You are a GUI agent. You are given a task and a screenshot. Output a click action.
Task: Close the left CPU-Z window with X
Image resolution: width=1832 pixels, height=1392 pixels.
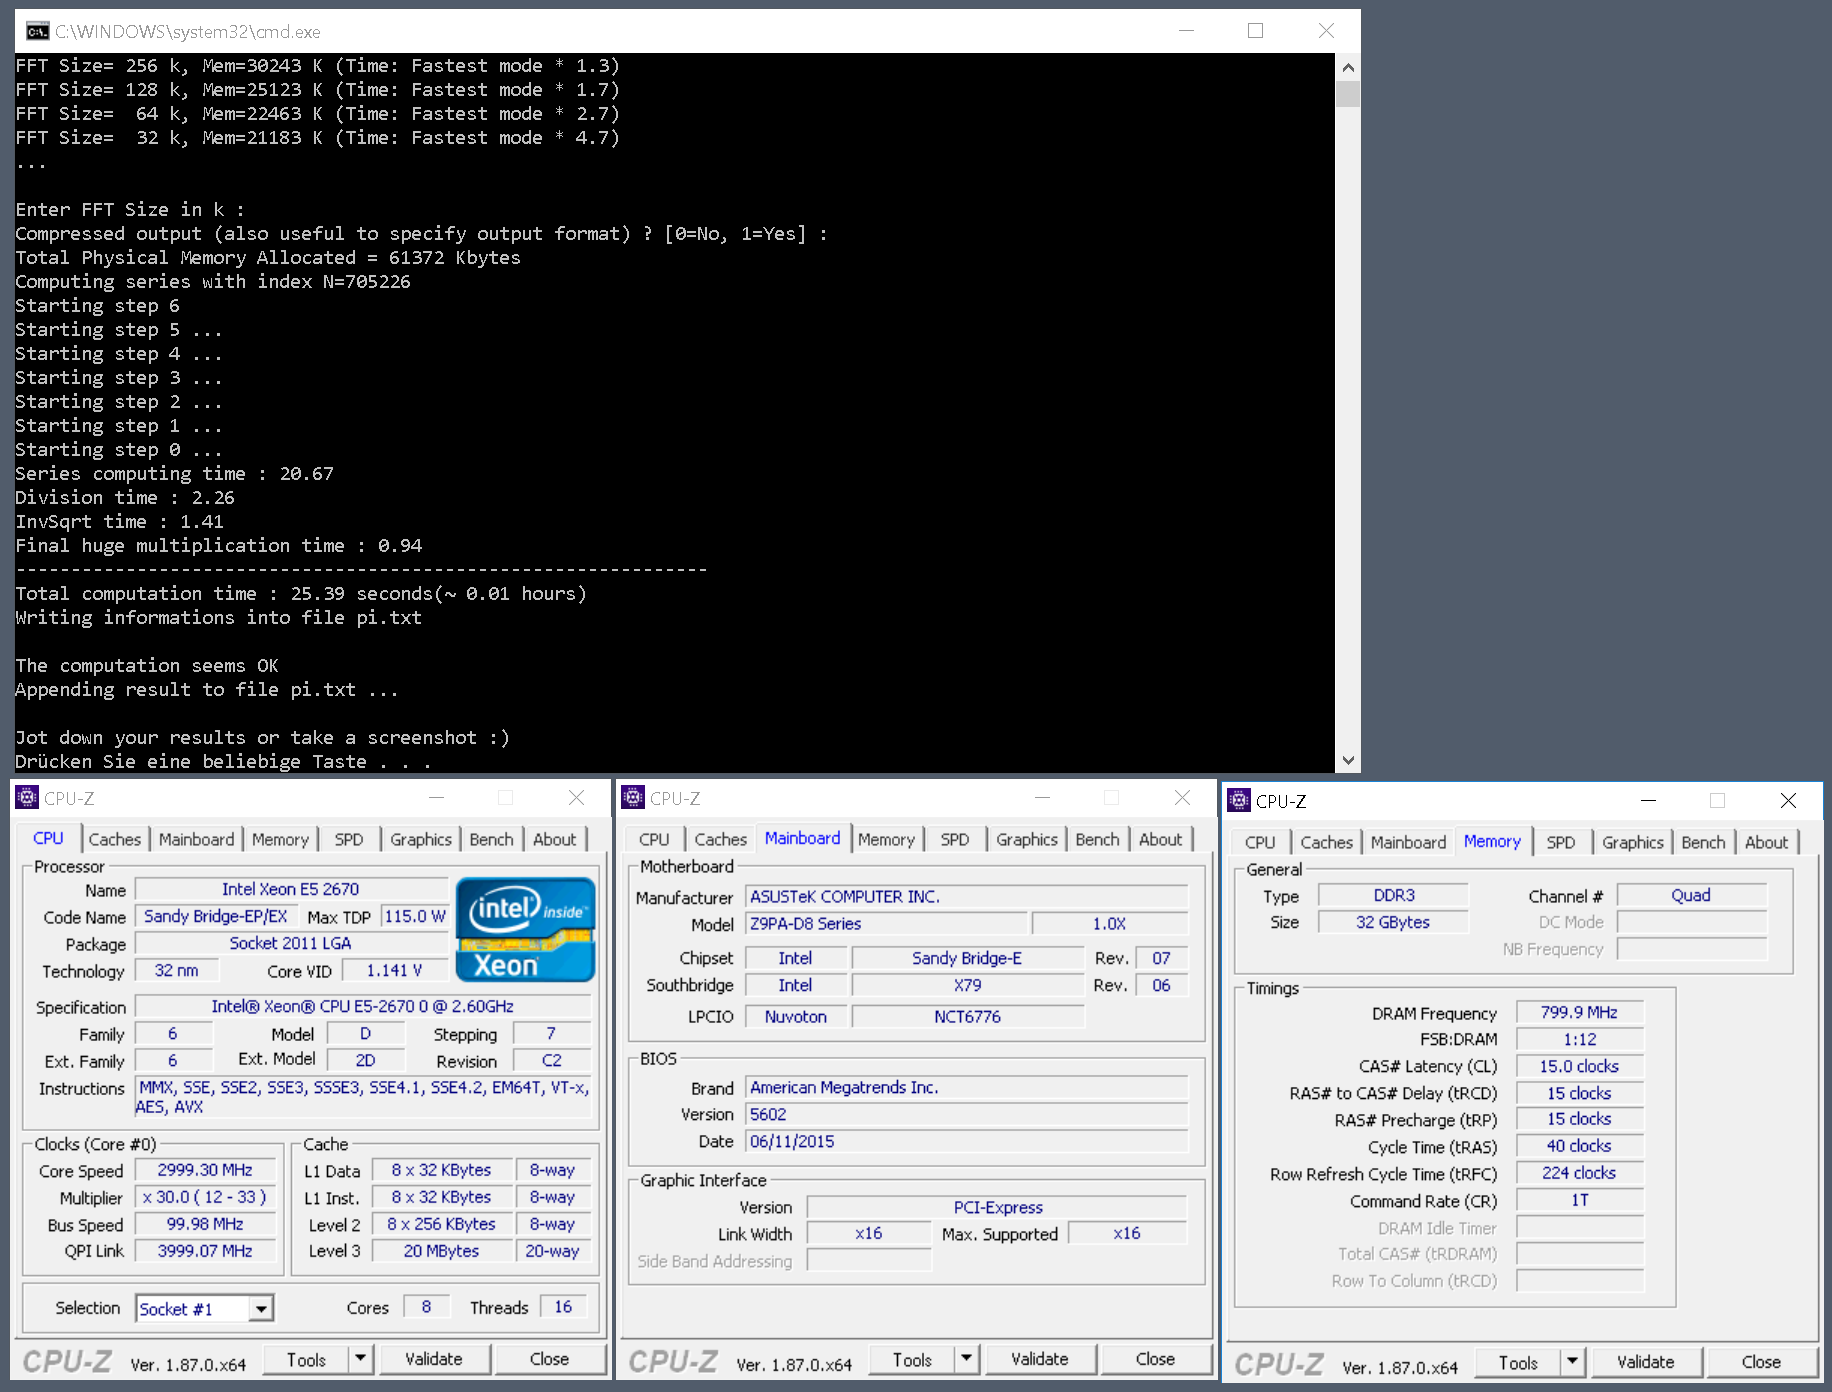tap(576, 797)
